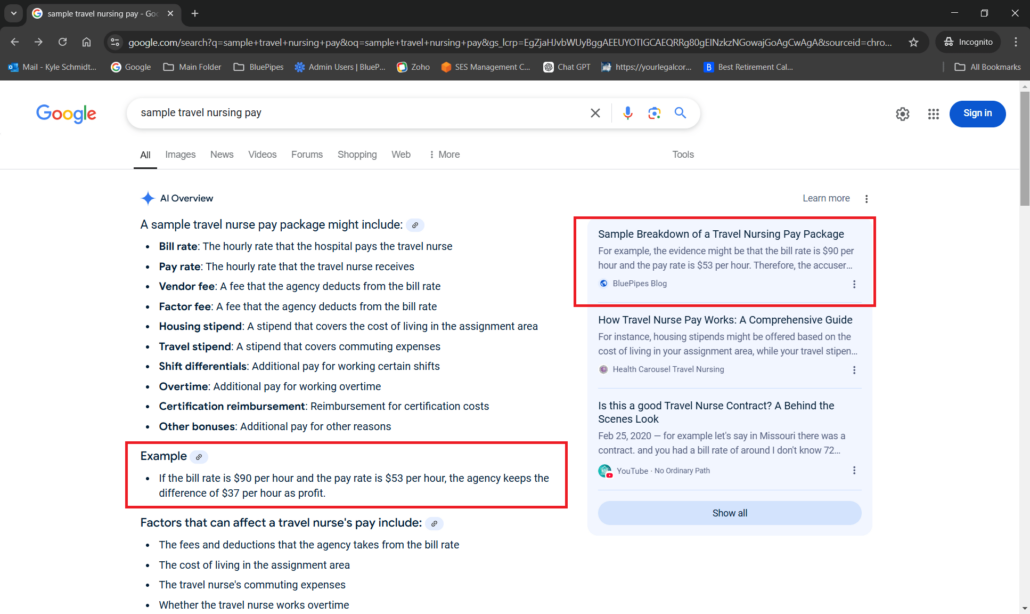Image resolution: width=1030 pixels, height=614 pixels.
Task: Open quick settings gear
Action: [x=902, y=114]
